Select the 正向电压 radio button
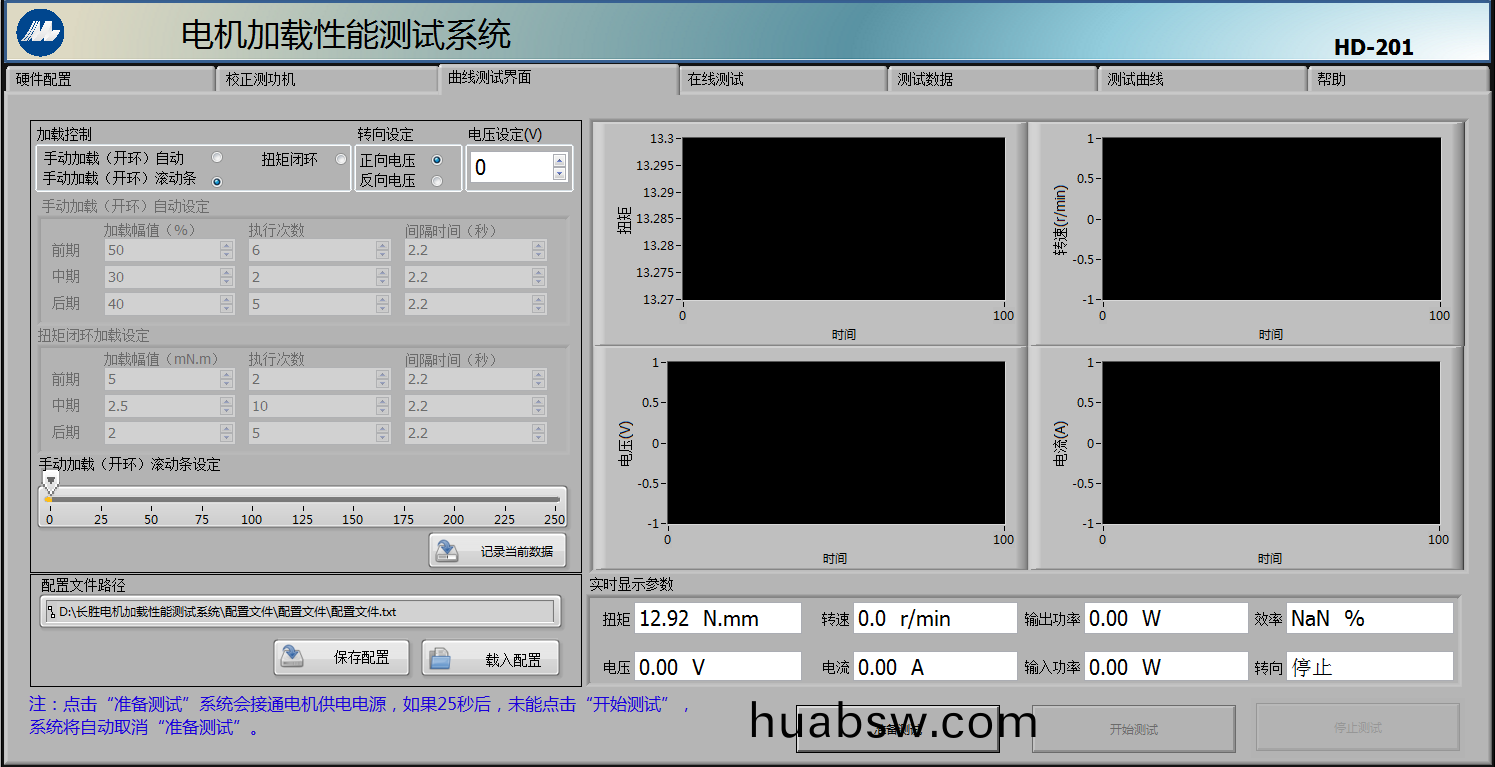 point(437,160)
